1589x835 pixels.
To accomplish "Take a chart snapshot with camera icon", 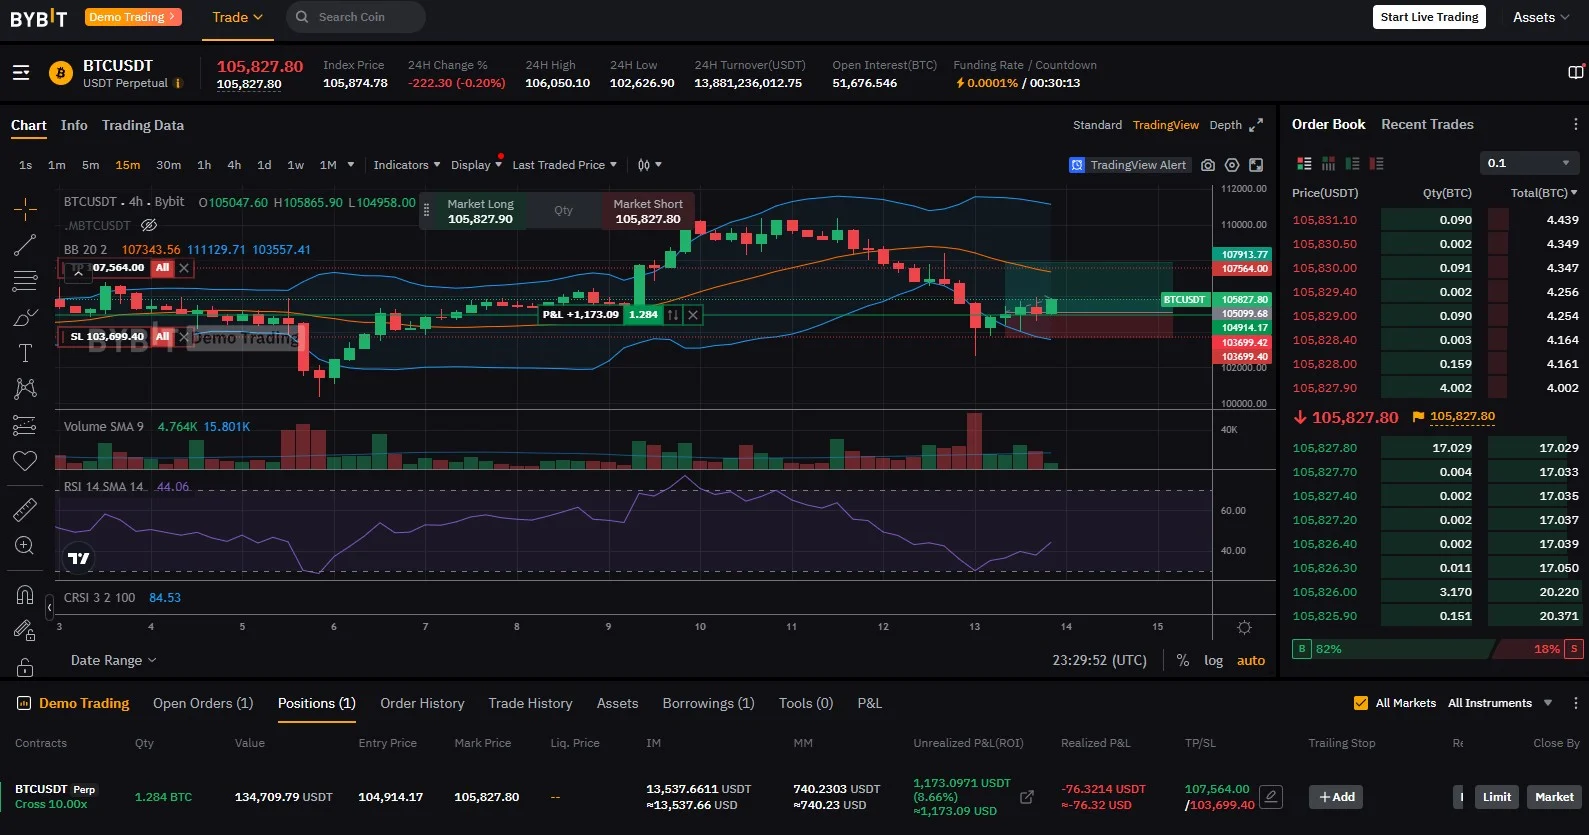I will [1208, 165].
